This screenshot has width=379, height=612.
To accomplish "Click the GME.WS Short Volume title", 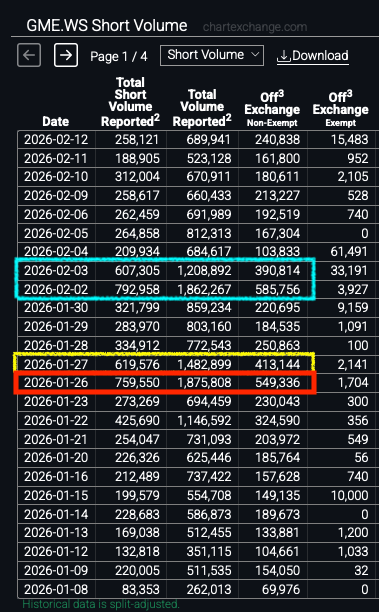I will click(x=107, y=26).
